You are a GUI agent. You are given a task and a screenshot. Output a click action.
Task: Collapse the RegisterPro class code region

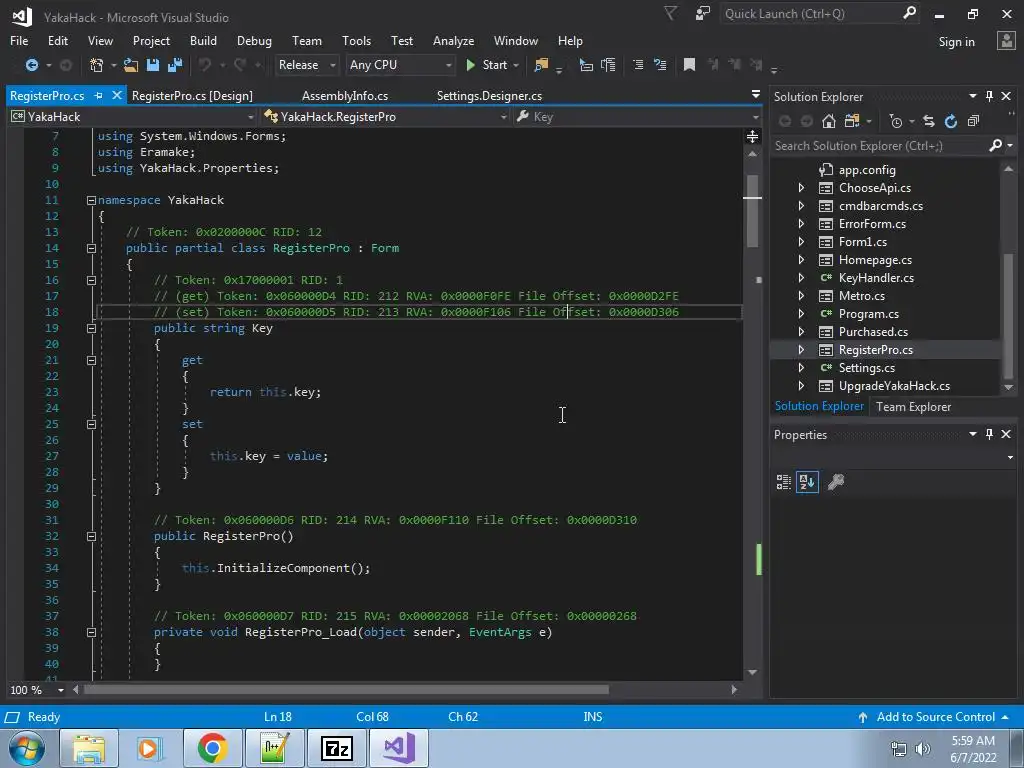click(91, 248)
